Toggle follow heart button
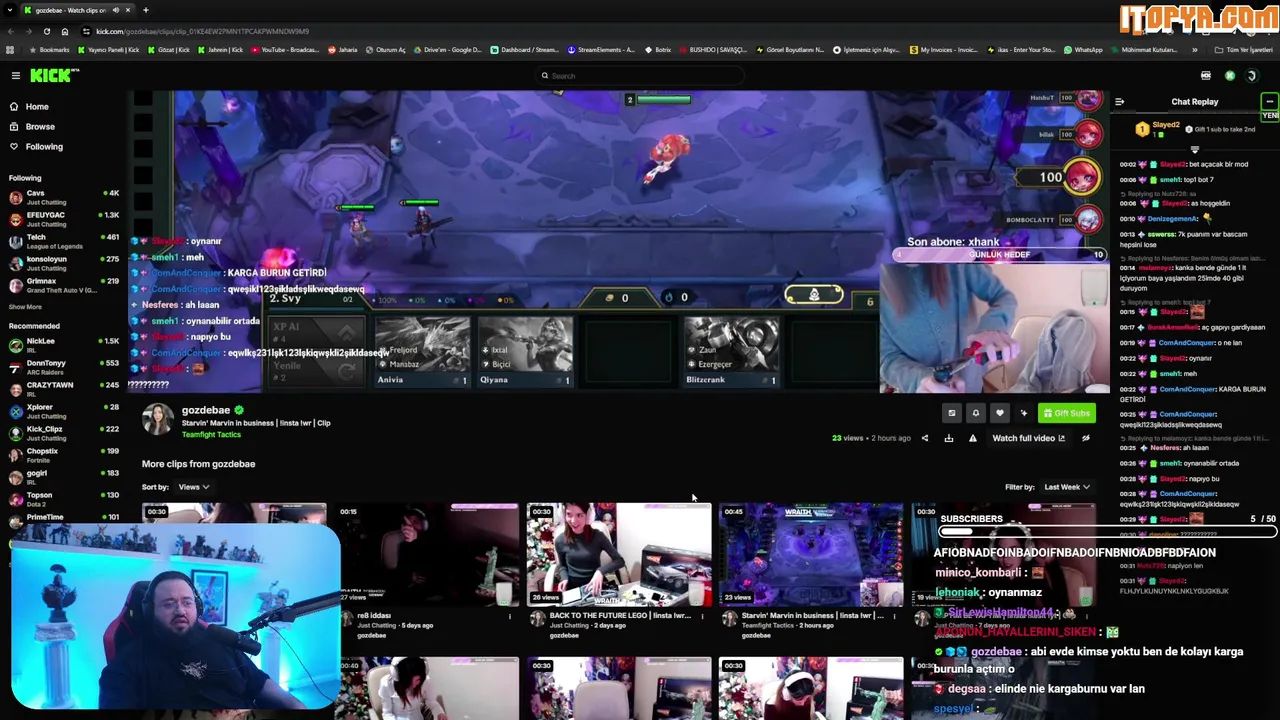1280x720 pixels. pyautogui.click(x=999, y=413)
